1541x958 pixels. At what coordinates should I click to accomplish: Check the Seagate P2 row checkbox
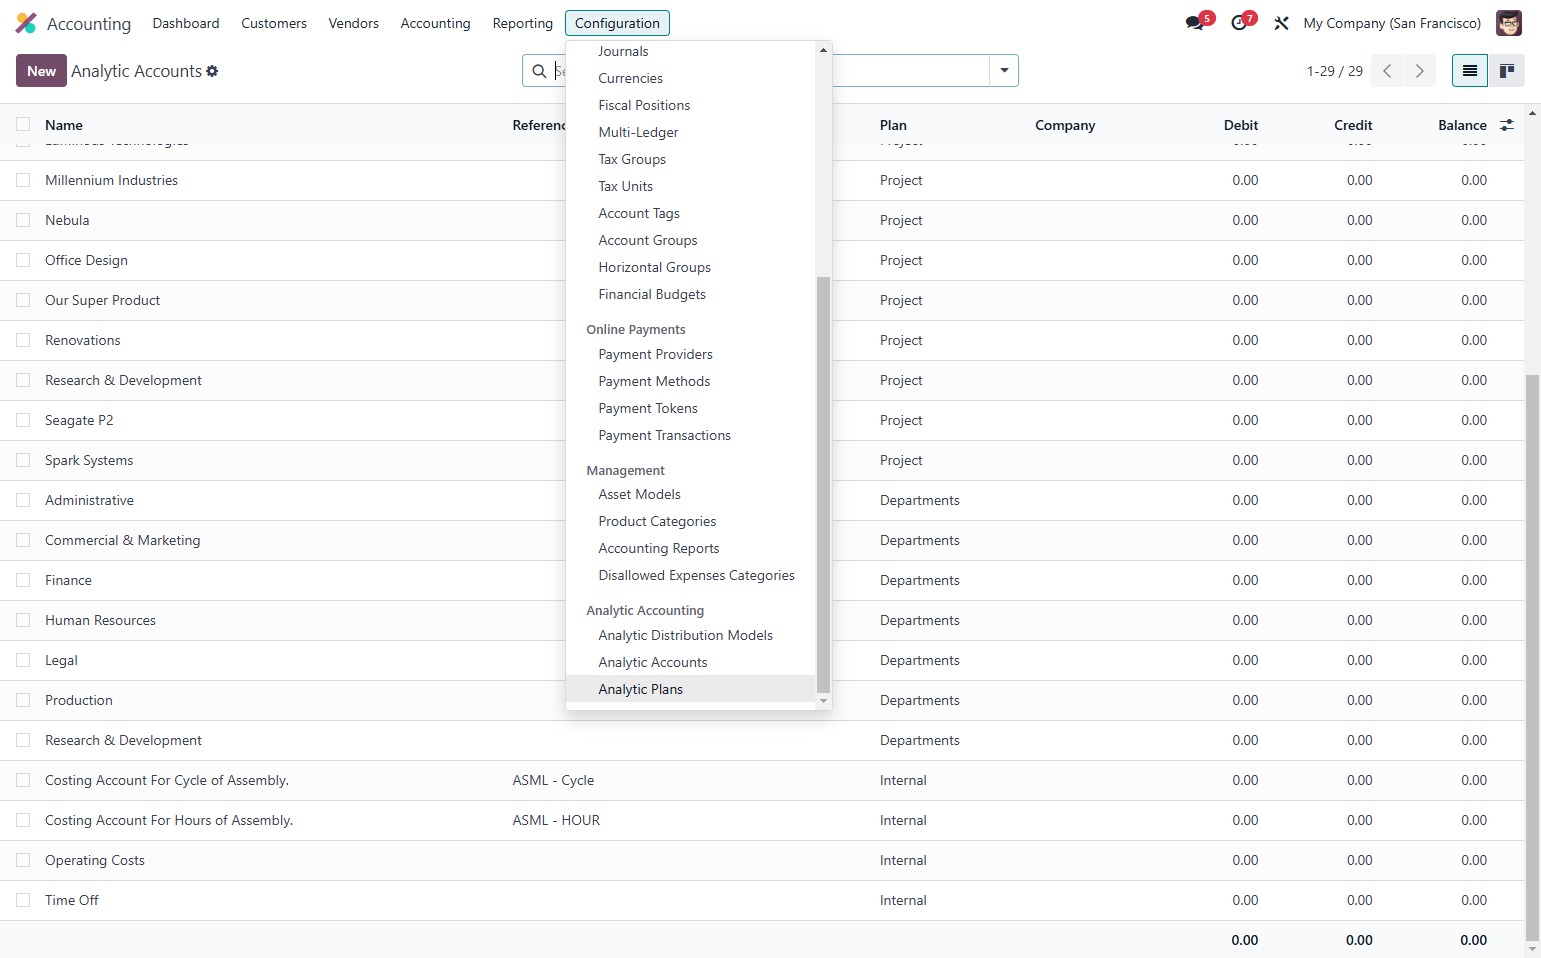pos(23,420)
